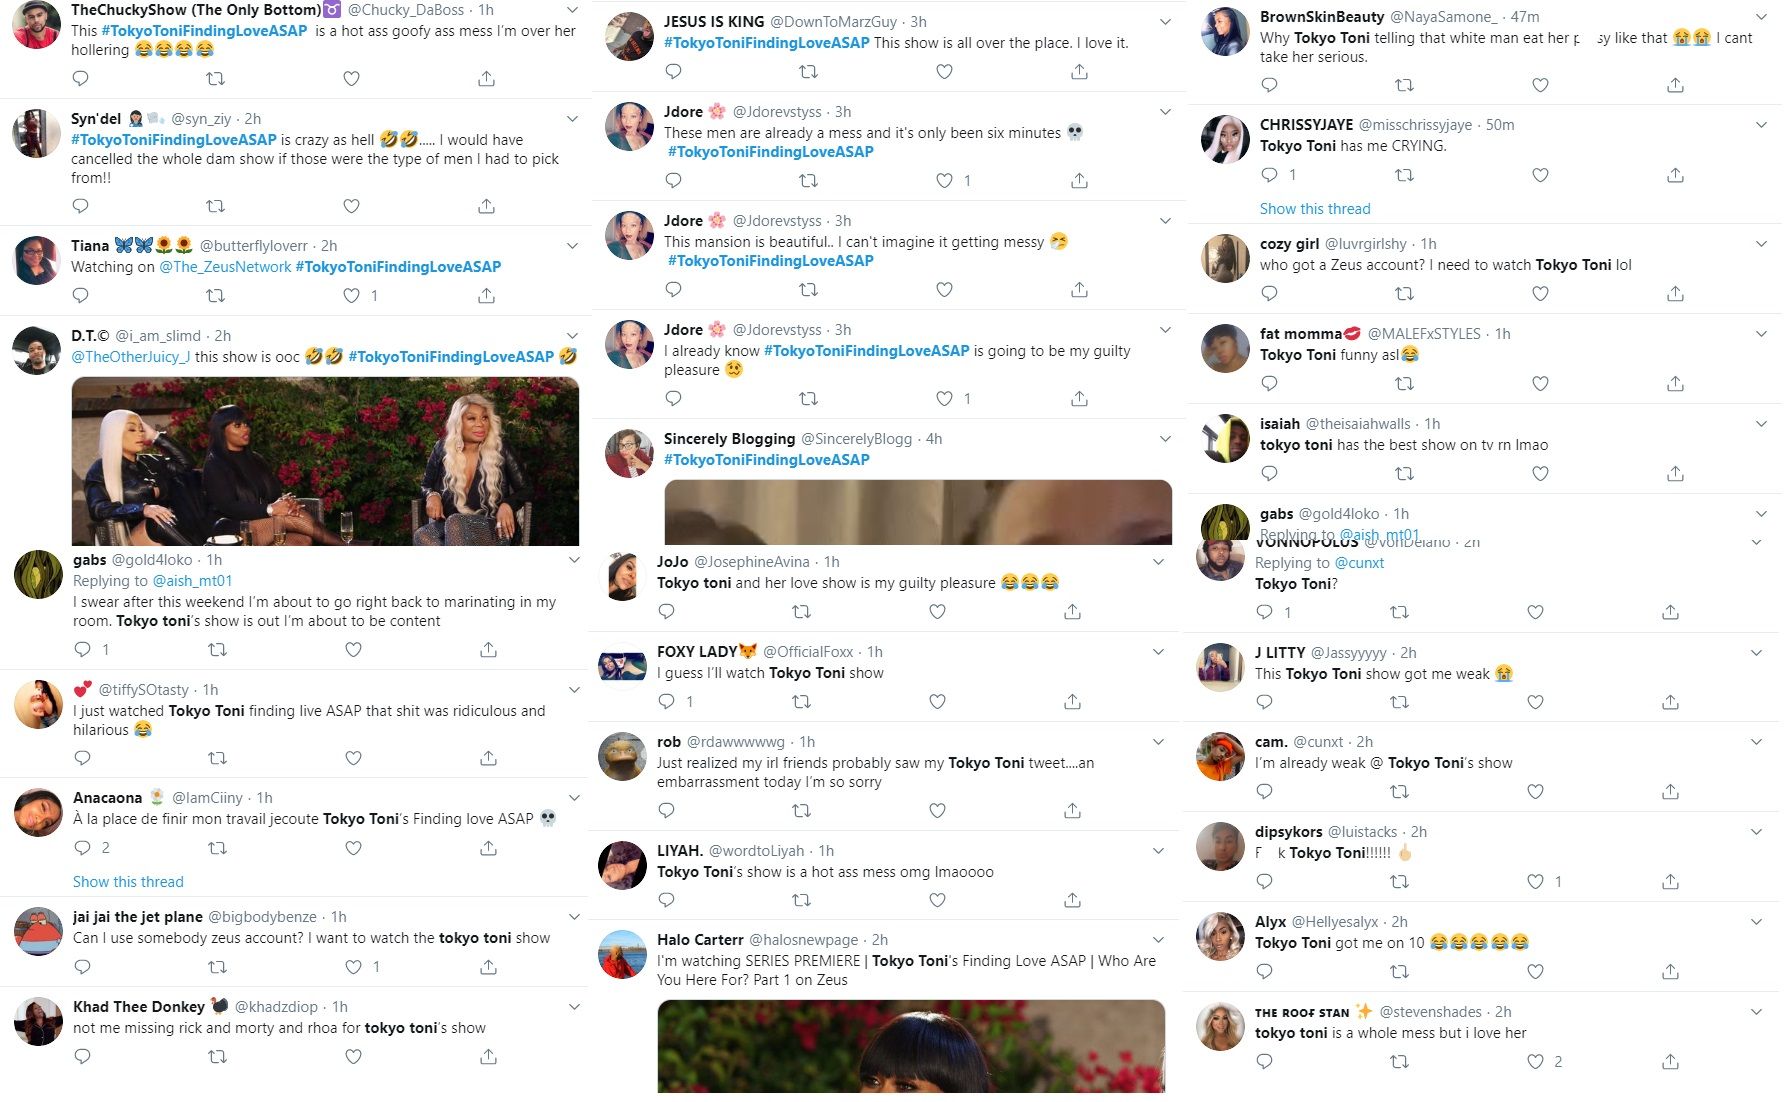Retweet cozy girl's Zeus account tweet
The width and height of the screenshot is (1790, 1102).
pyautogui.click(x=1404, y=293)
